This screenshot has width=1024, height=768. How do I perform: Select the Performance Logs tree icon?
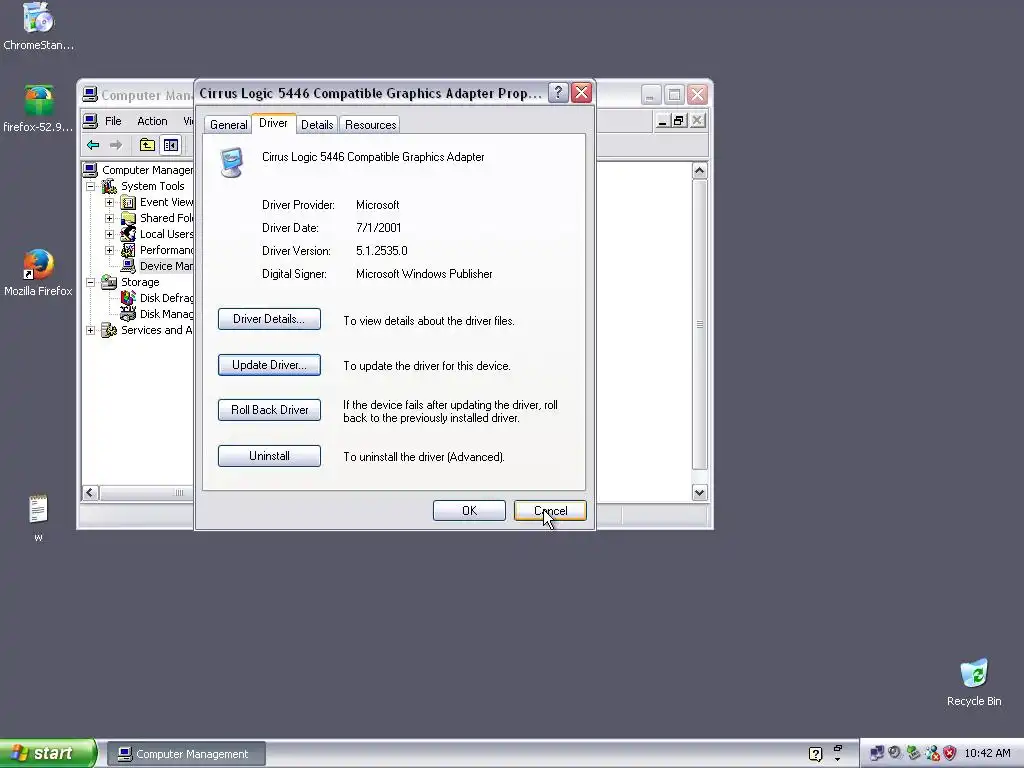click(x=128, y=250)
